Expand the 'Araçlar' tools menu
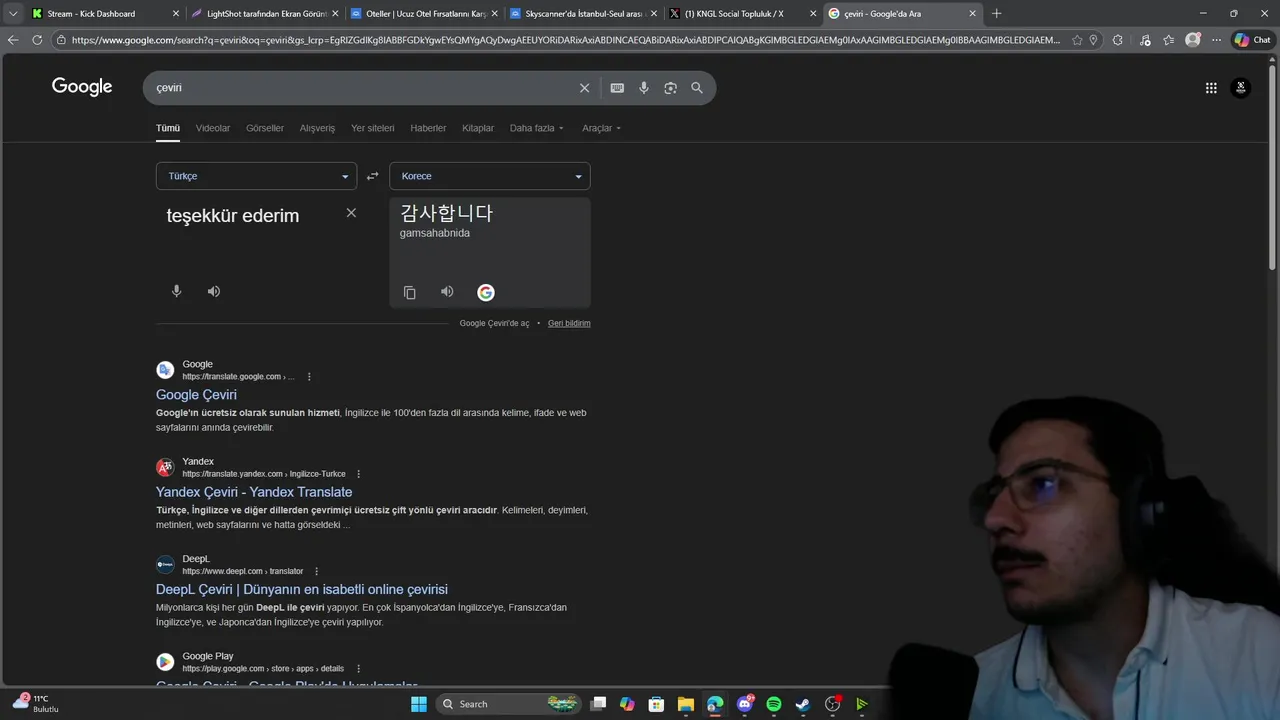Screen dimensions: 1280x720 click(602, 128)
